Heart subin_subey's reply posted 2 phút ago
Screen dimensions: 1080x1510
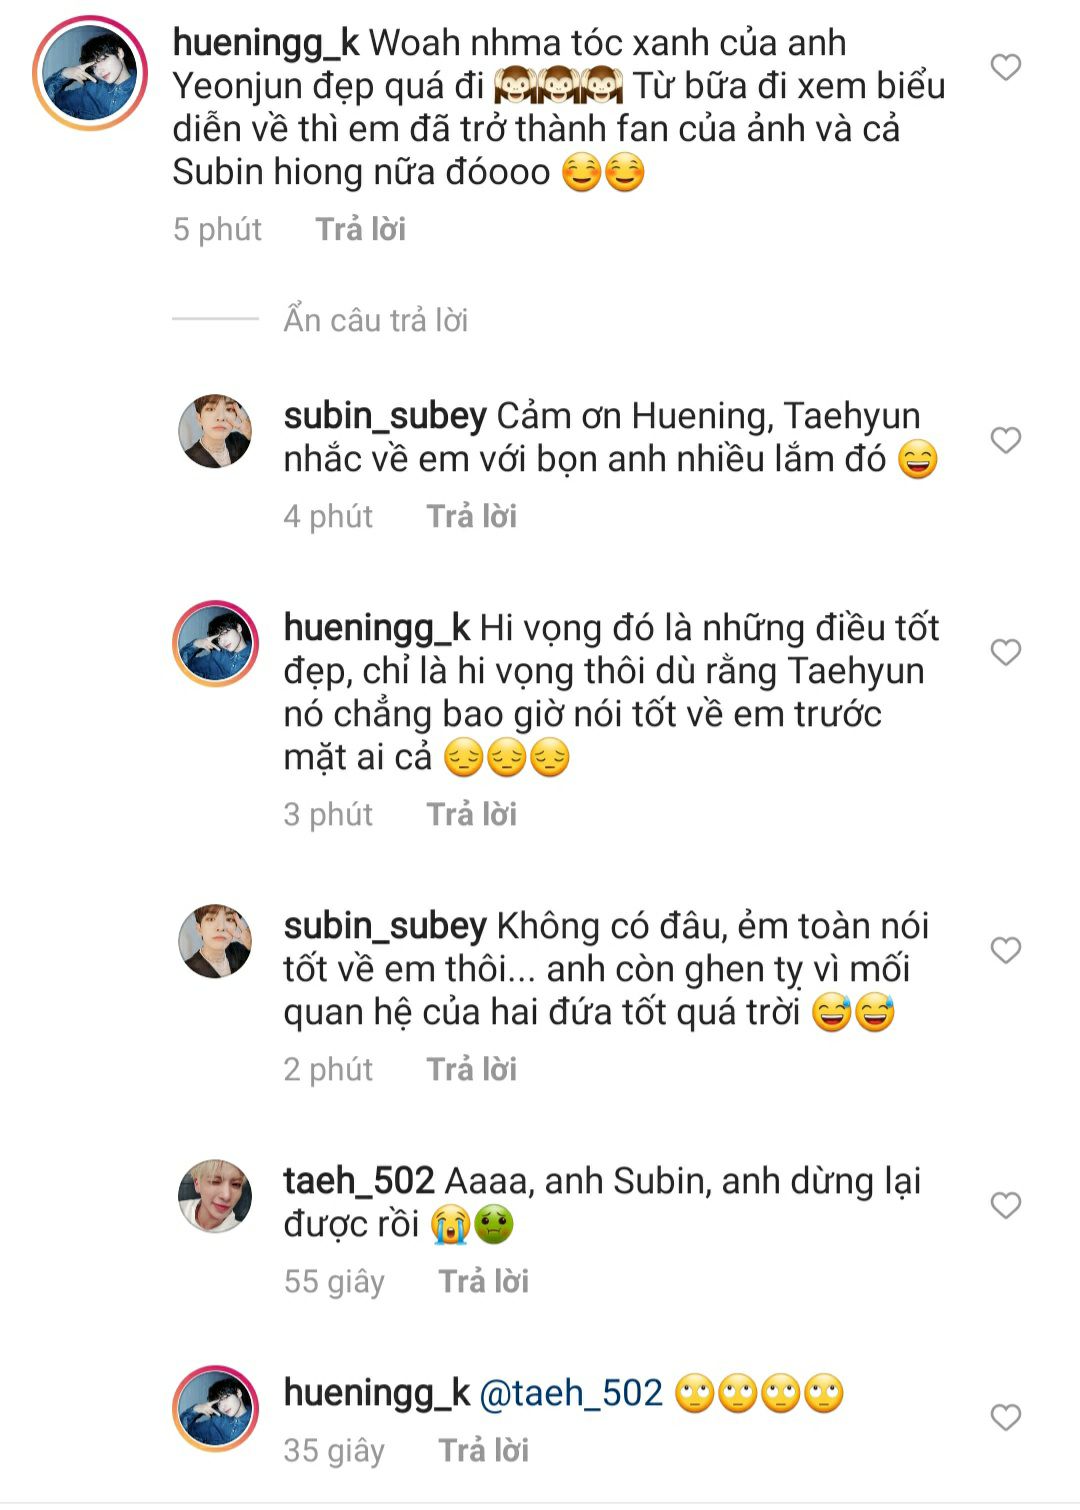1005,951
